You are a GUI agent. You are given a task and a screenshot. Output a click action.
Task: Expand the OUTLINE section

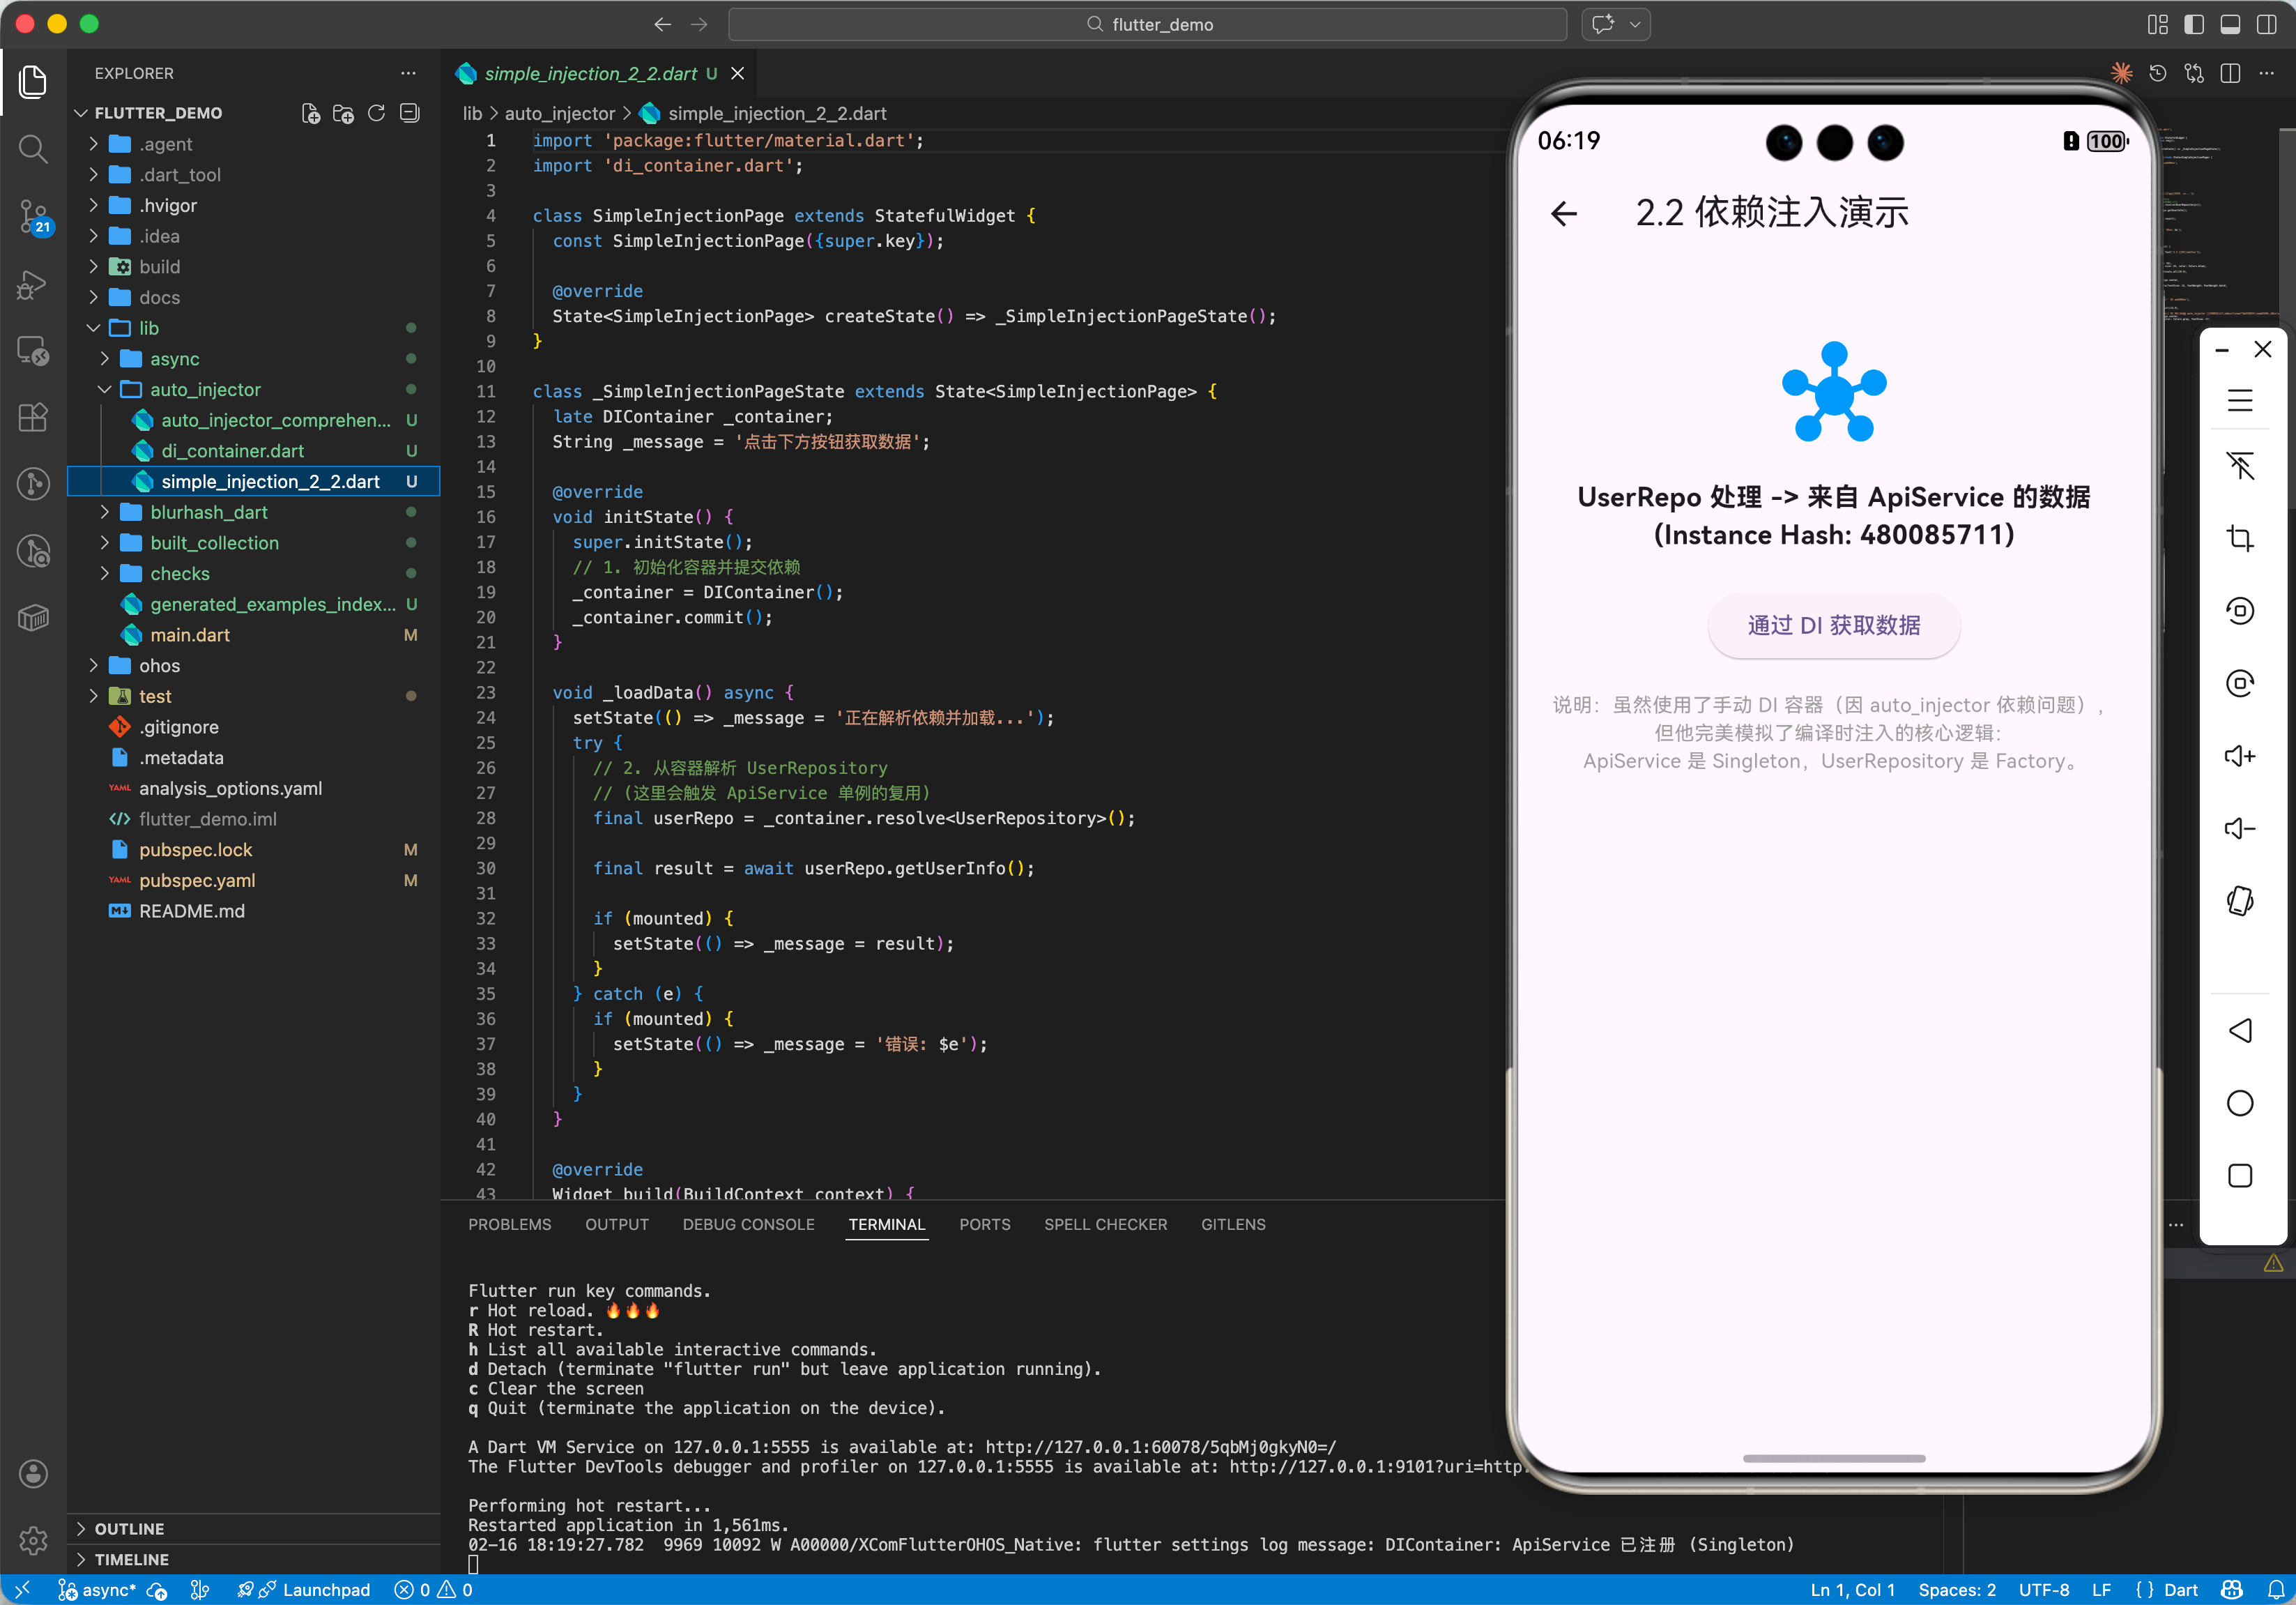(x=129, y=1528)
